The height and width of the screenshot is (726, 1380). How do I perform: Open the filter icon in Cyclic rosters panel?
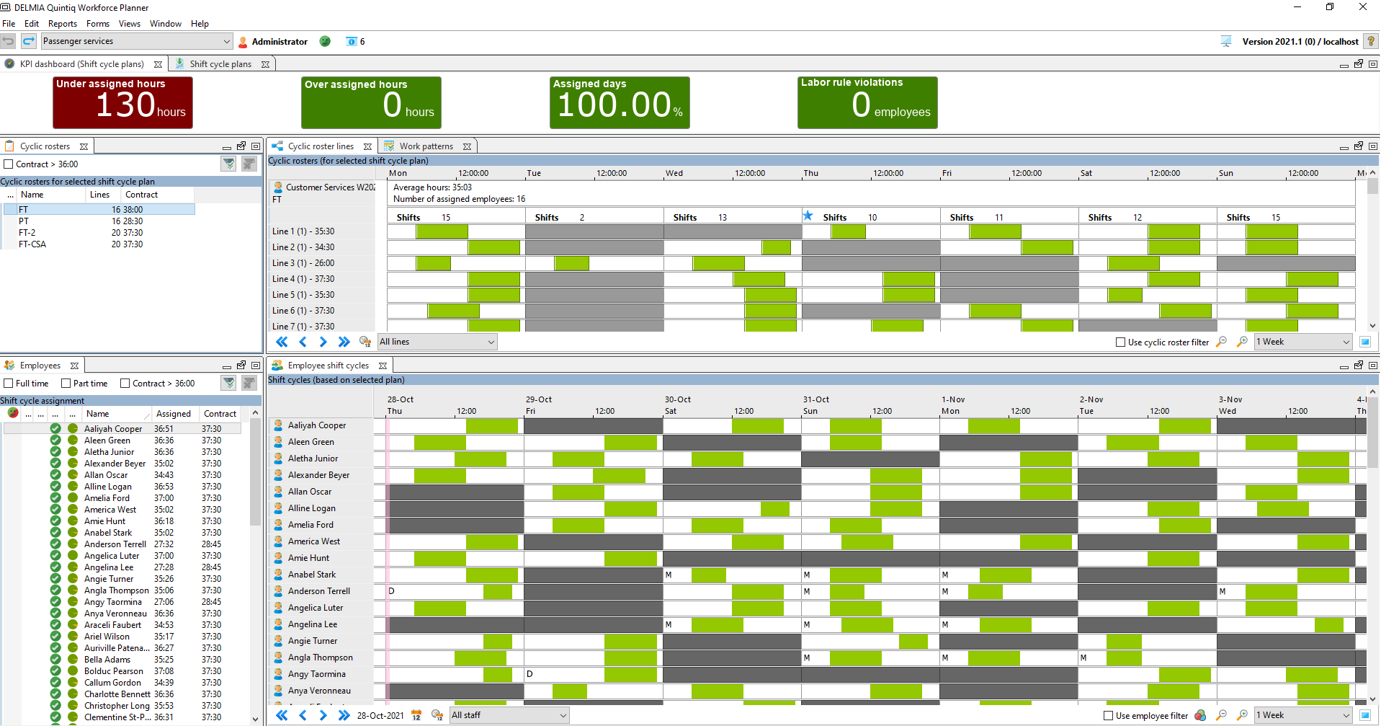click(x=229, y=163)
